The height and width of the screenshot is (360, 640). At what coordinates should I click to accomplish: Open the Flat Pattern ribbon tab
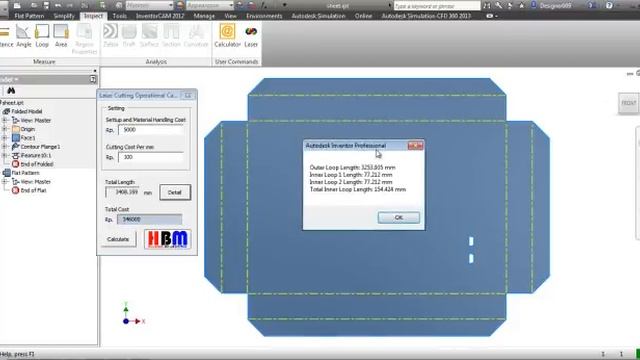click(x=29, y=16)
